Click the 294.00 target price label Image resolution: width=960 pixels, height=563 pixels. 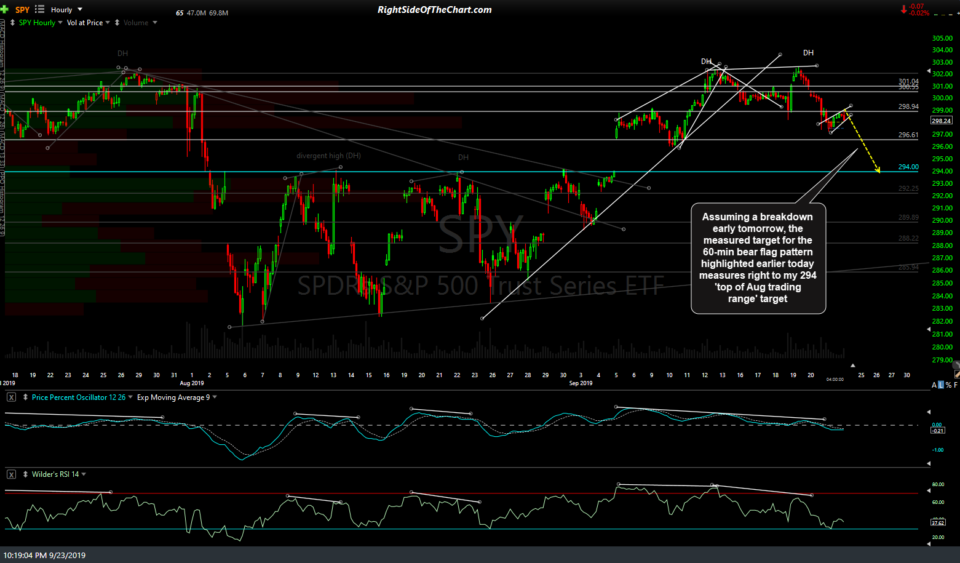908,166
